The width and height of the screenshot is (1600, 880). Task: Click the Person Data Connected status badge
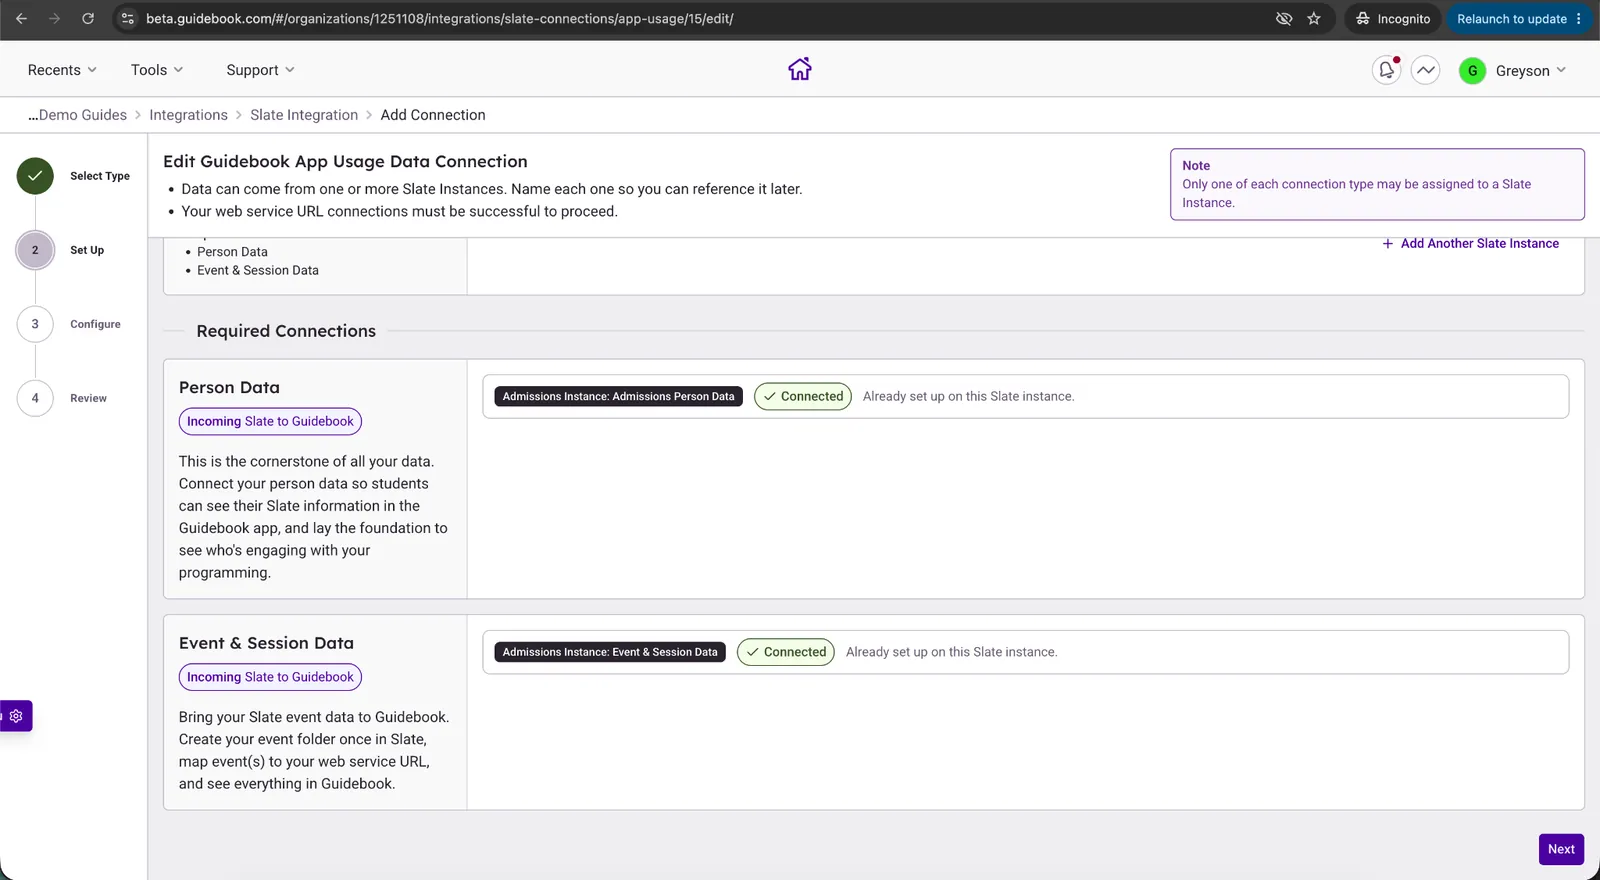point(803,396)
